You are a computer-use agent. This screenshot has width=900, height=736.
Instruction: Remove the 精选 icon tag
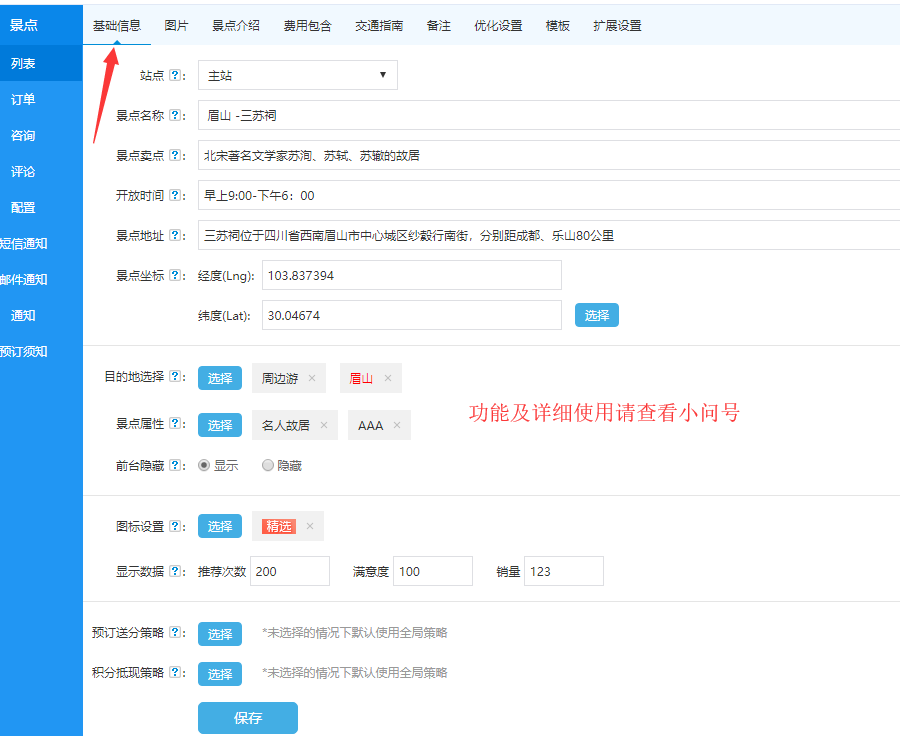point(310,527)
